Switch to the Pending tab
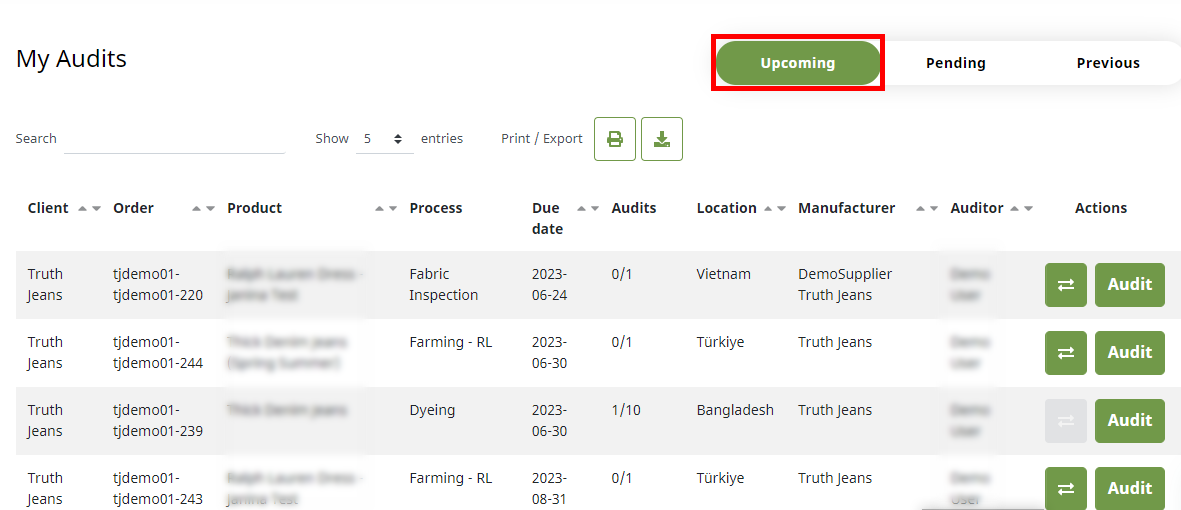 pyautogui.click(x=955, y=63)
